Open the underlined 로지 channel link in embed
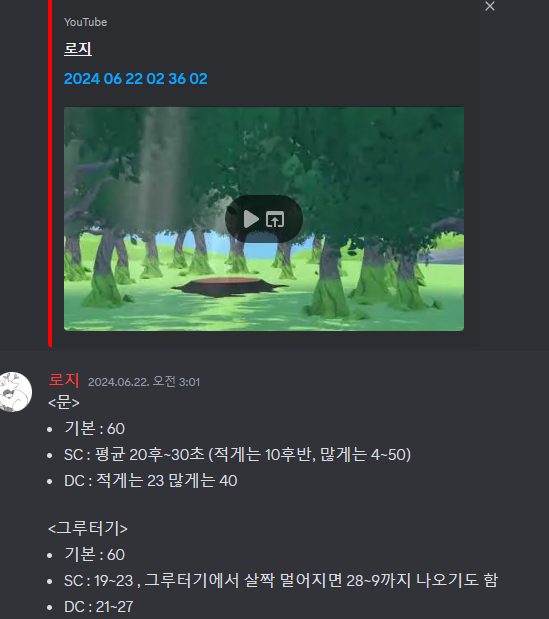549x619 pixels. pyautogui.click(x=78, y=49)
